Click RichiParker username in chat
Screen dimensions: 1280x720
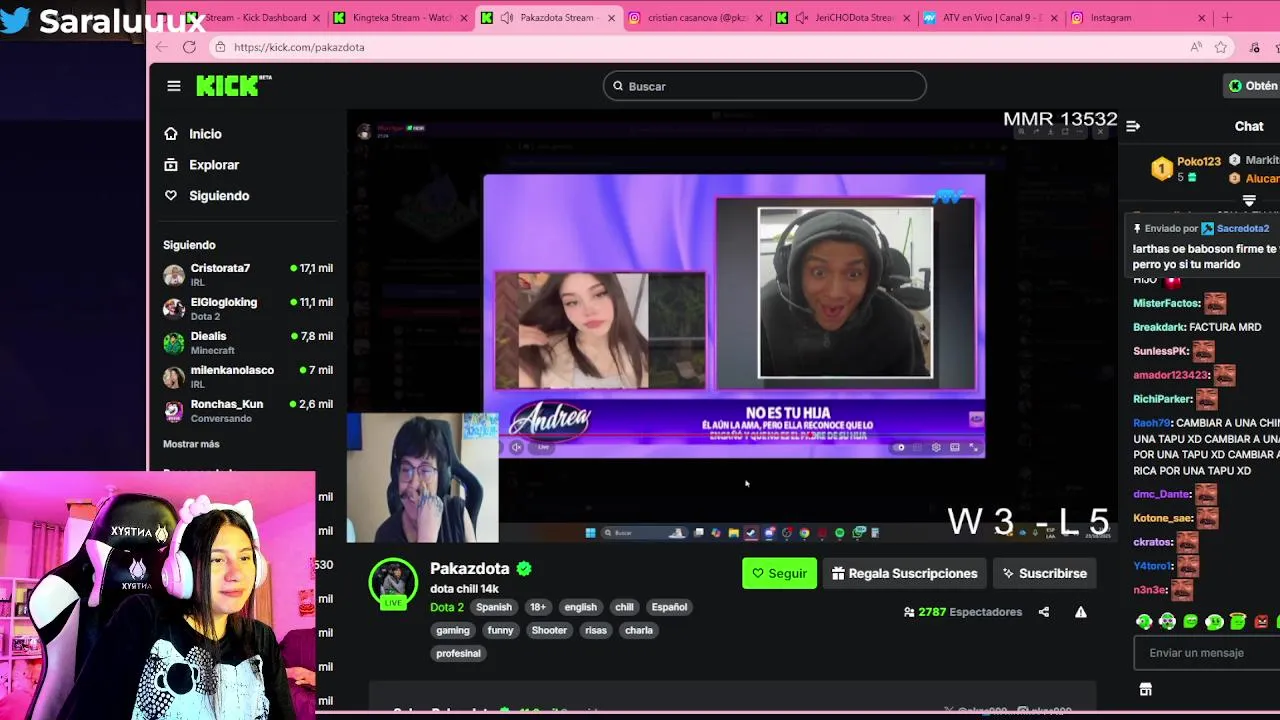(1163, 399)
